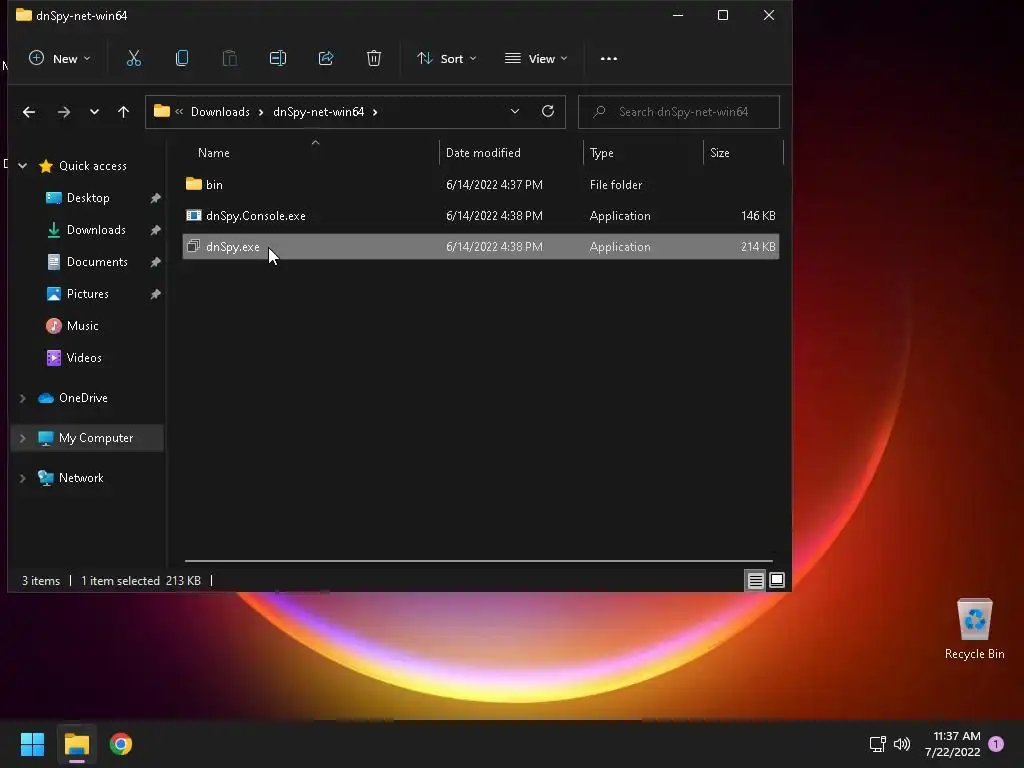Click the 146 KB size cell
The image size is (1024, 768).
758,216
